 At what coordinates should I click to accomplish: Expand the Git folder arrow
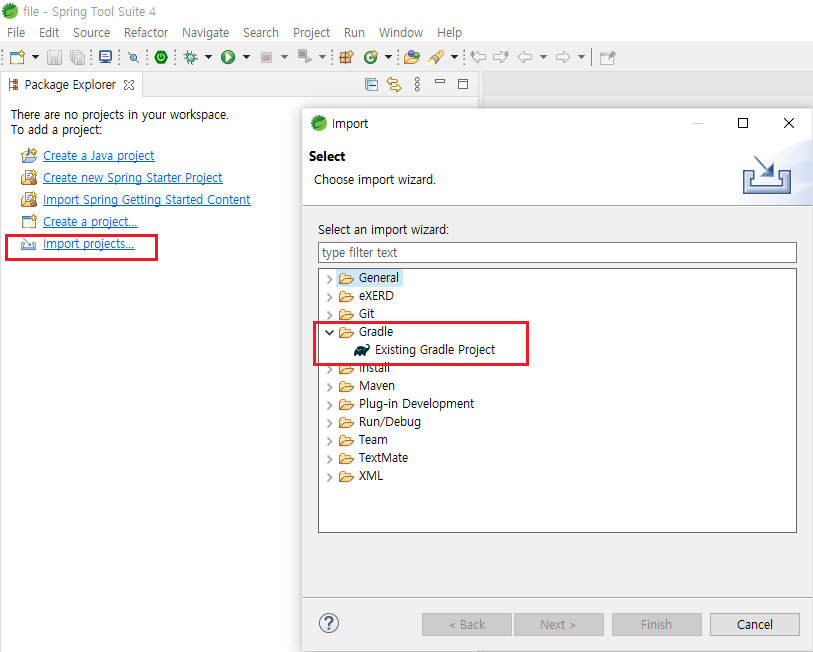[329, 314]
